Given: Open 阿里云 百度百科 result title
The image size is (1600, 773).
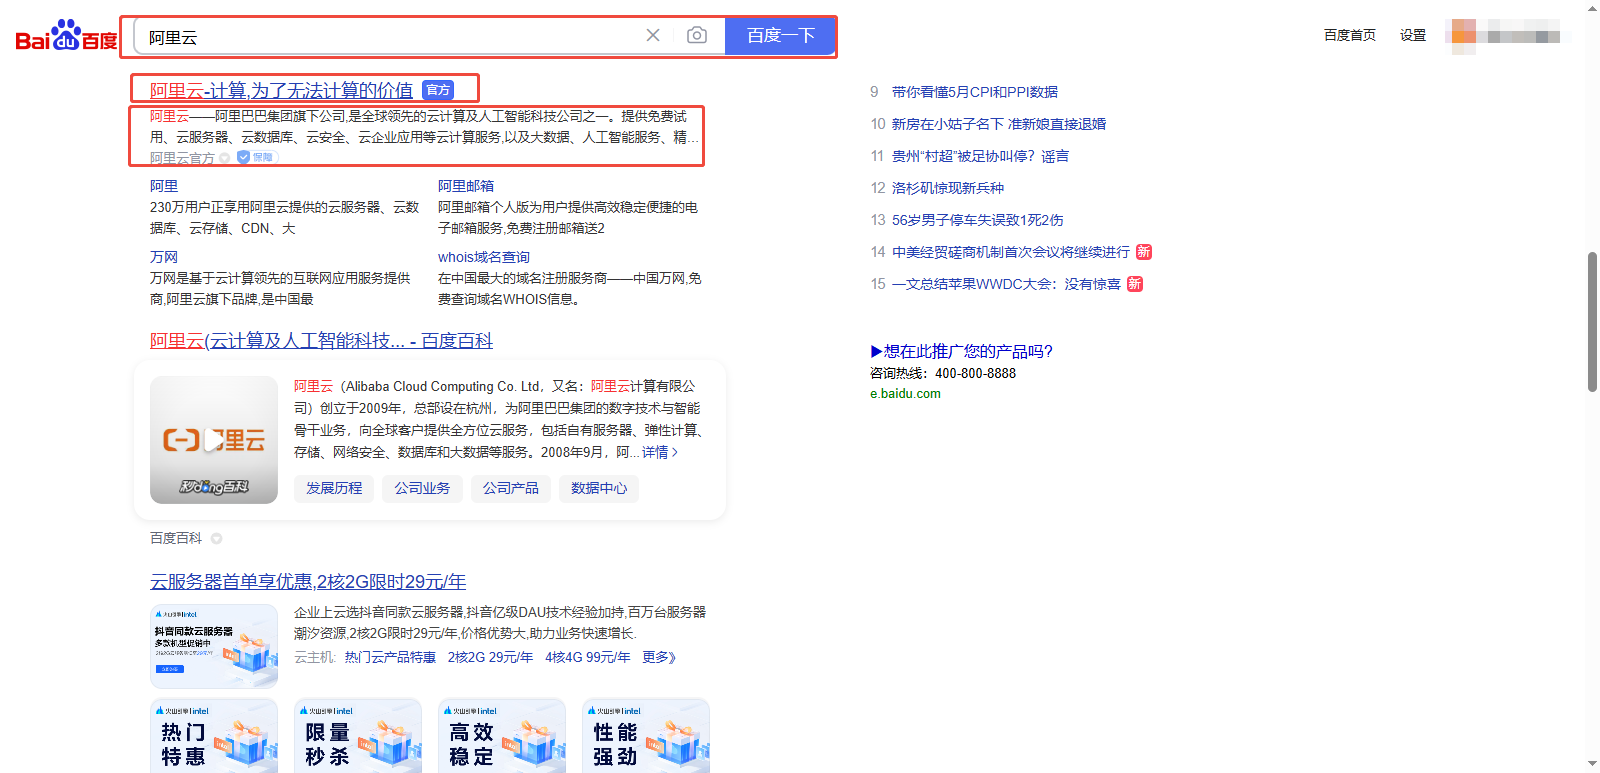Looking at the screenshot, I should click(x=321, y=341).
